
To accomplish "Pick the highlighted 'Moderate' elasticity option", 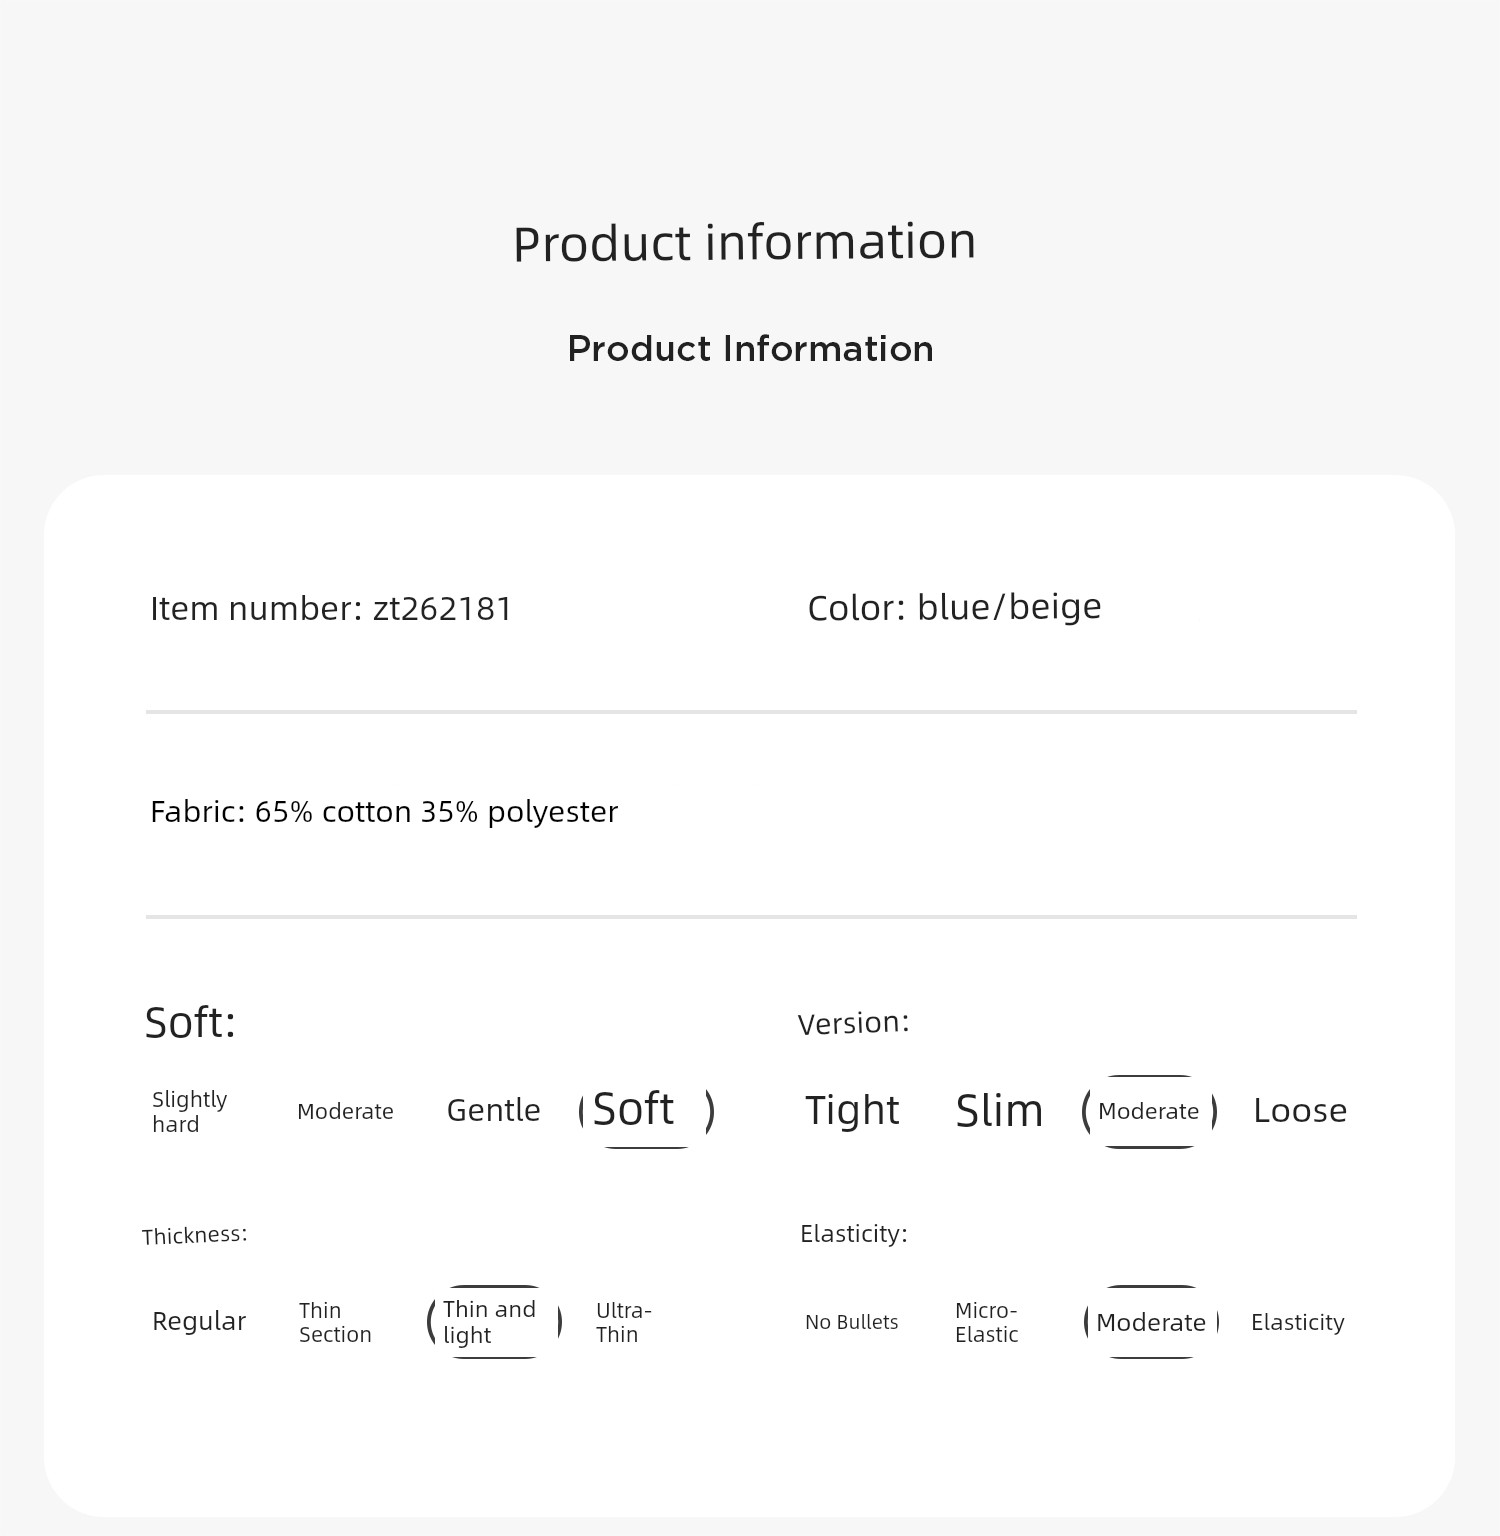I will (x=1151, y=1322).
